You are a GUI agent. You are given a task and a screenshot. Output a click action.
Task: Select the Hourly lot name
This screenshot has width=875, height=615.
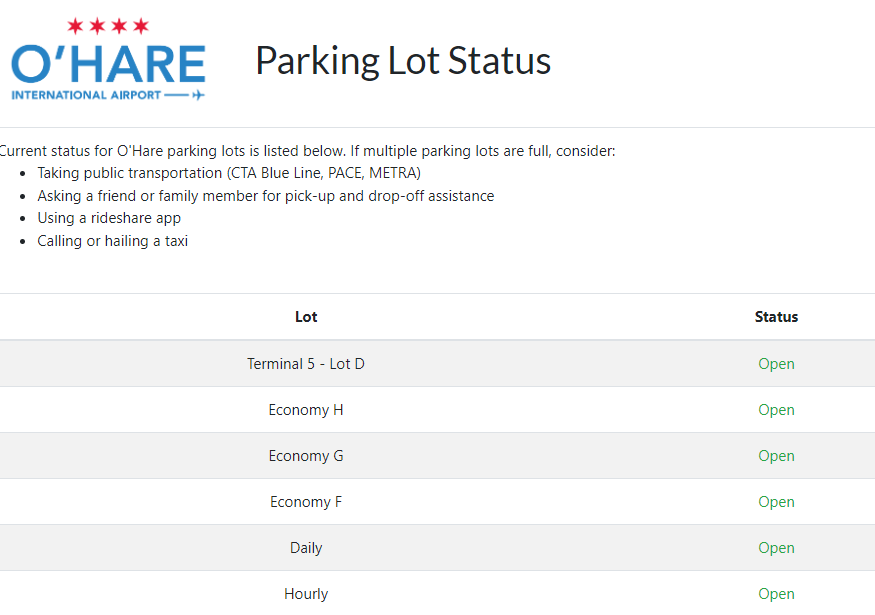(306, 594)
